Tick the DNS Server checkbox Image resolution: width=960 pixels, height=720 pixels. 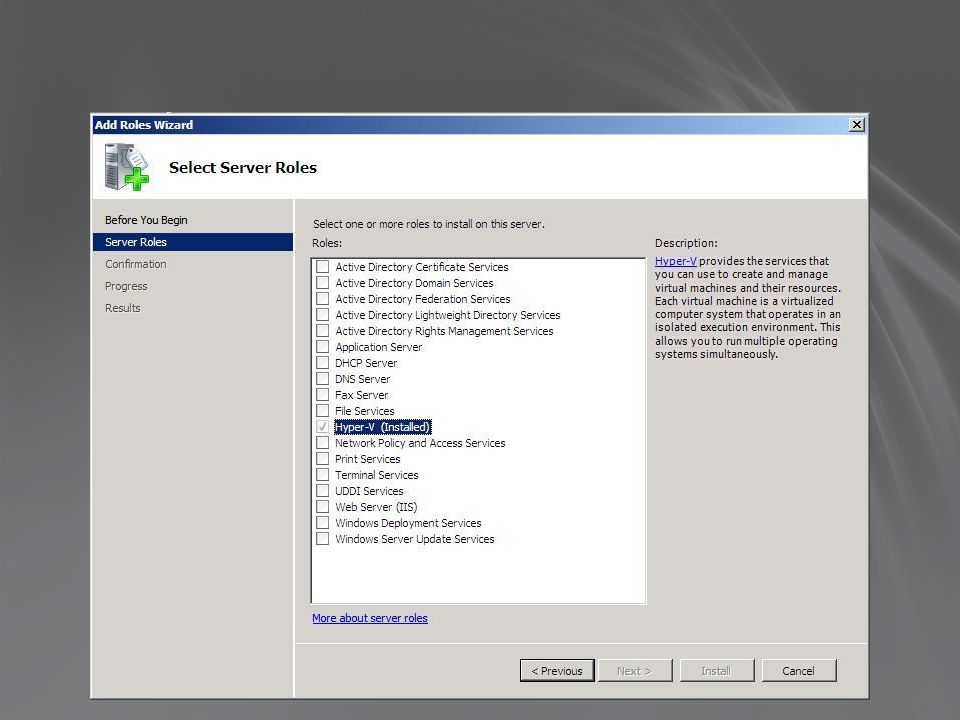click(x=323, y=379)
